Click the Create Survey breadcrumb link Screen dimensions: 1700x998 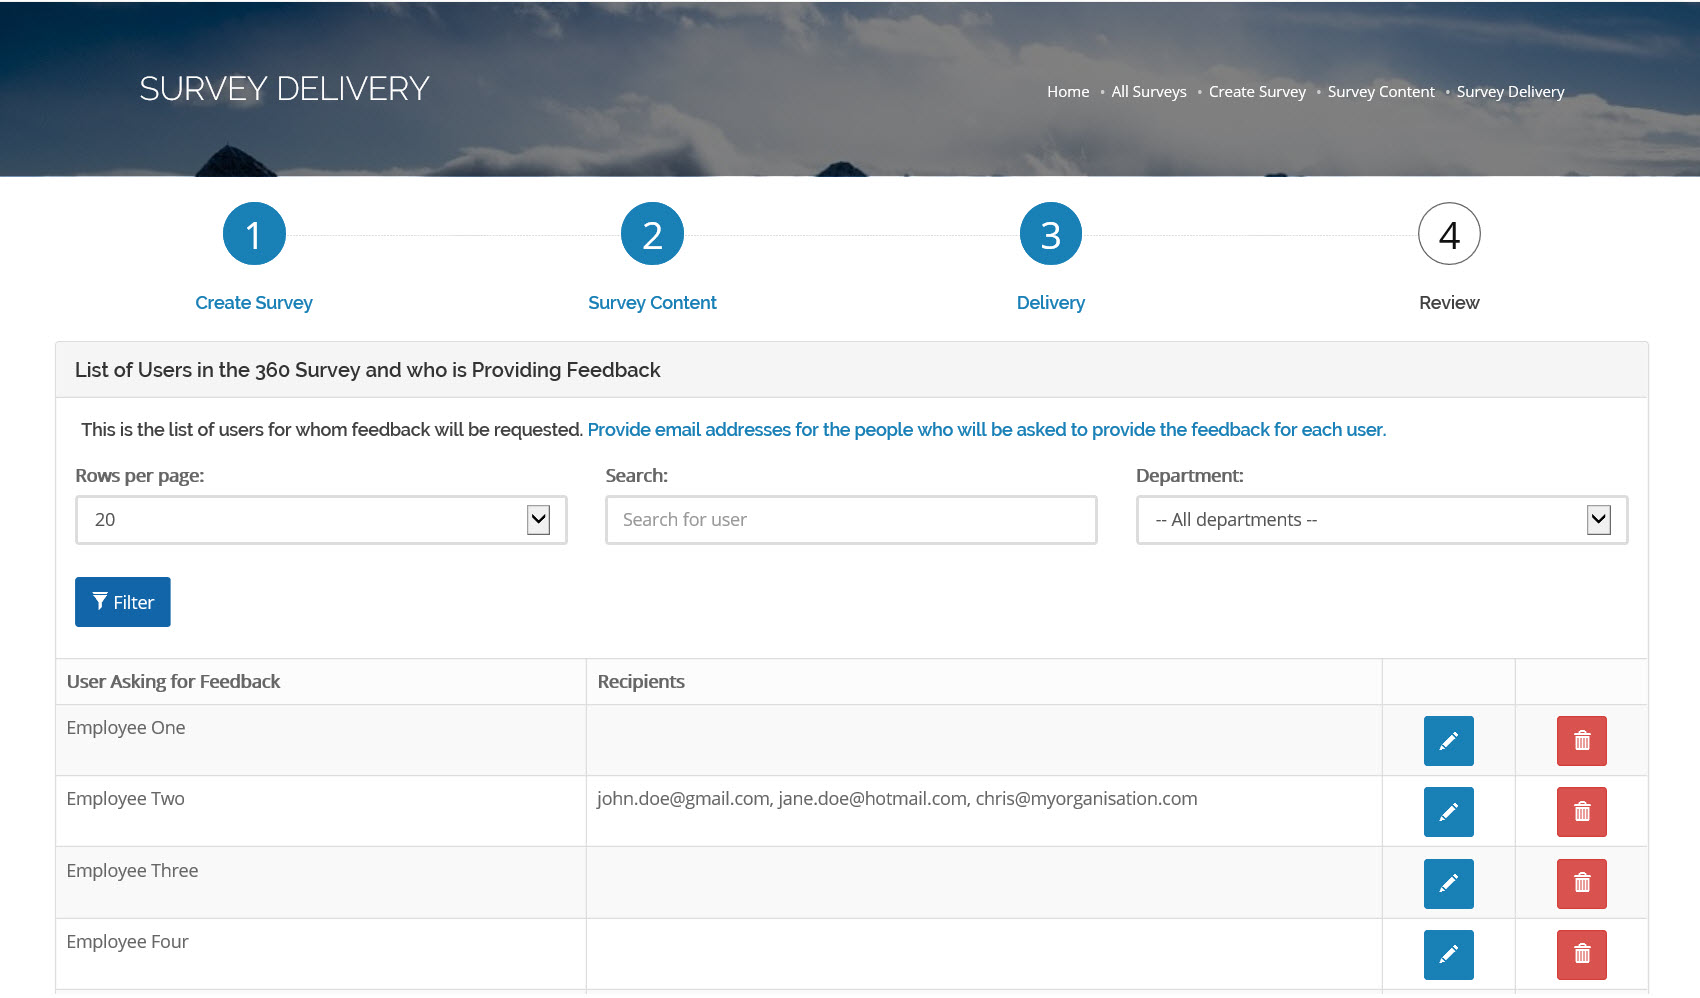[x=1256, y=92]
